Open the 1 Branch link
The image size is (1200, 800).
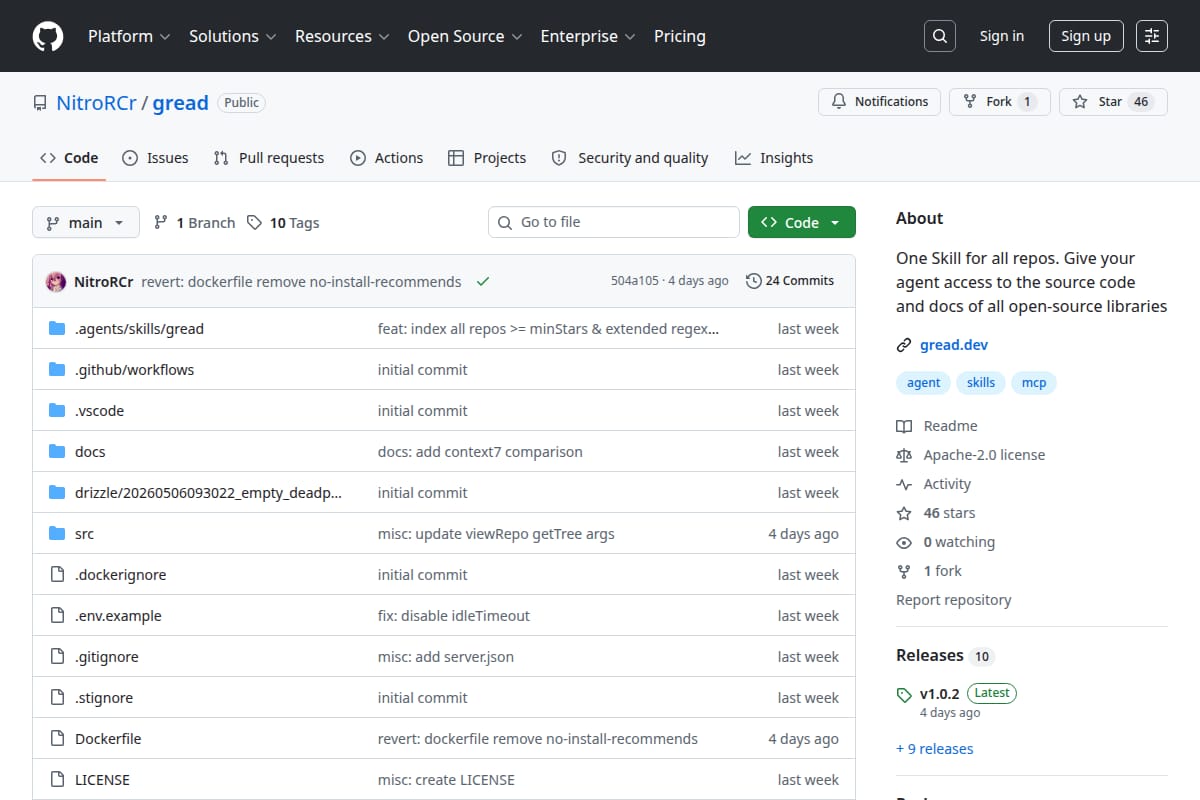click(x=194, y=222)
